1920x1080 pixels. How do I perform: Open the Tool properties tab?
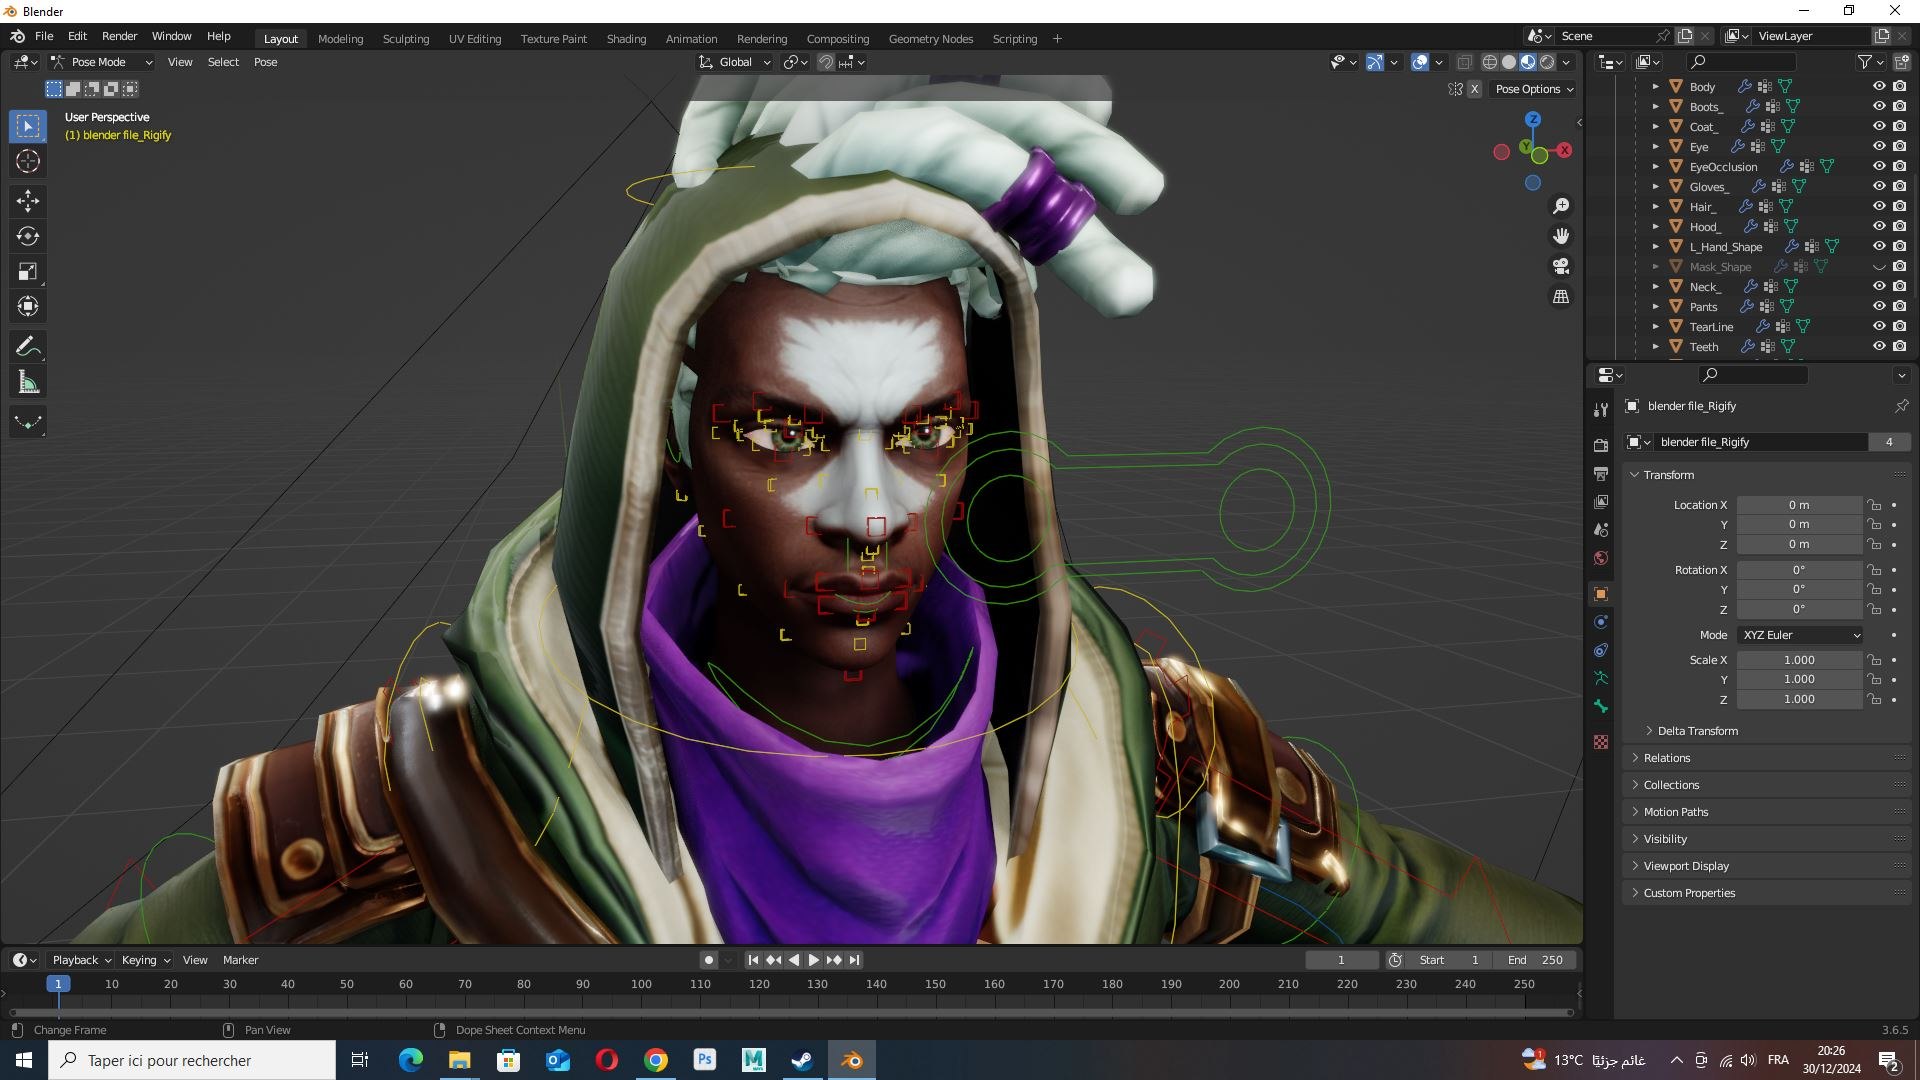tap(1601, 409)
